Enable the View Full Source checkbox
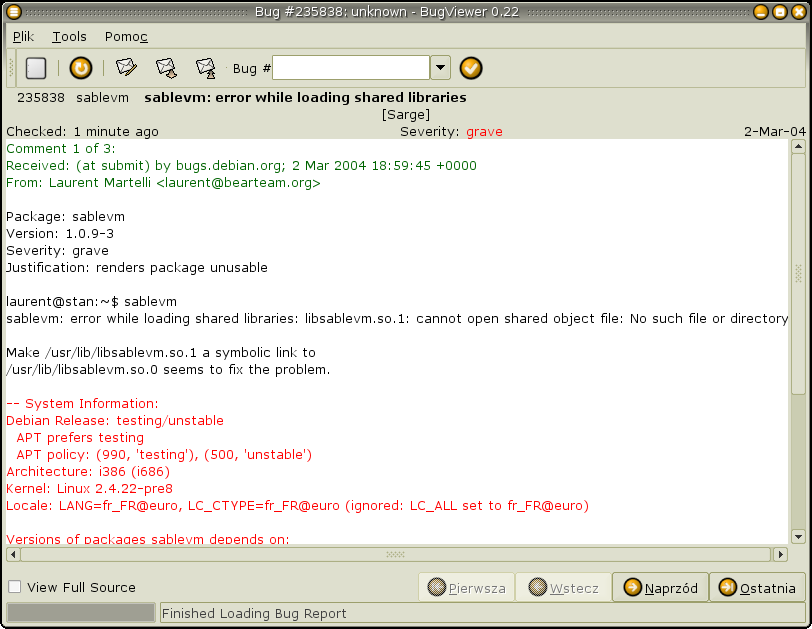This screenshot has width=812, height=629. (14, 587)
